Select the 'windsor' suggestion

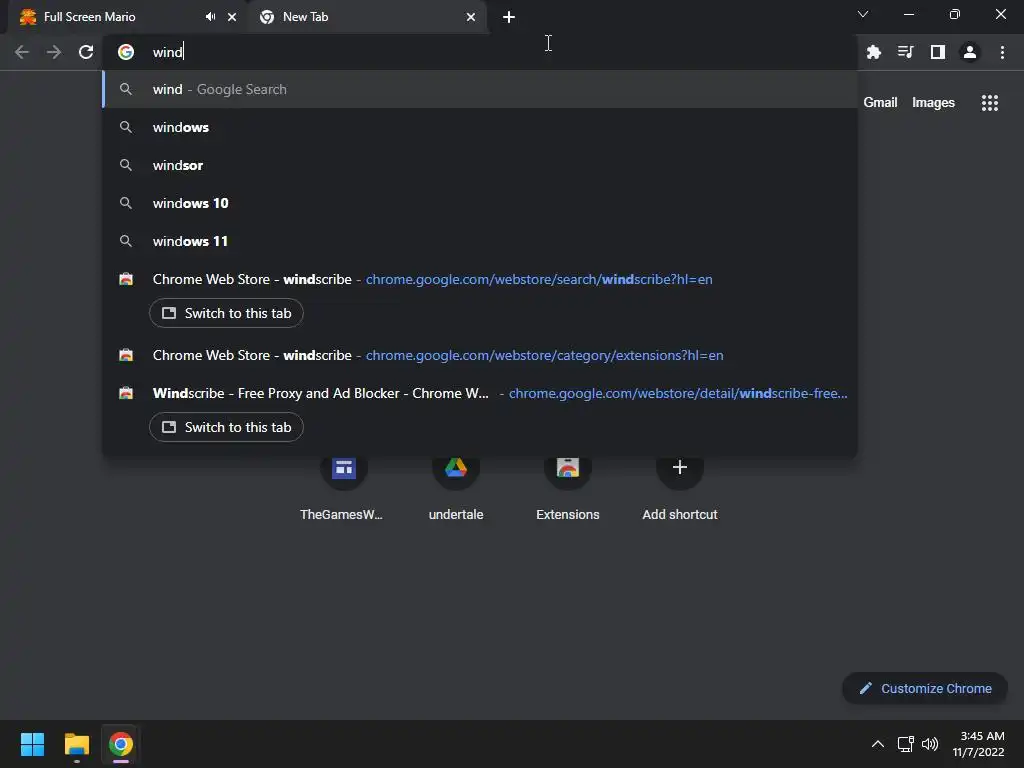pyautogui.click(x=480, y=165)
